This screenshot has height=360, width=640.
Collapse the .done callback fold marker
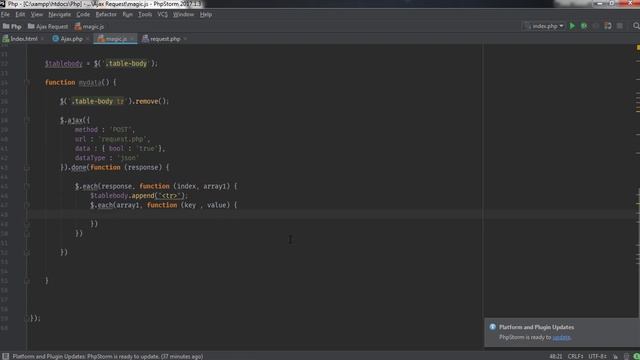[x=27, y=167]
